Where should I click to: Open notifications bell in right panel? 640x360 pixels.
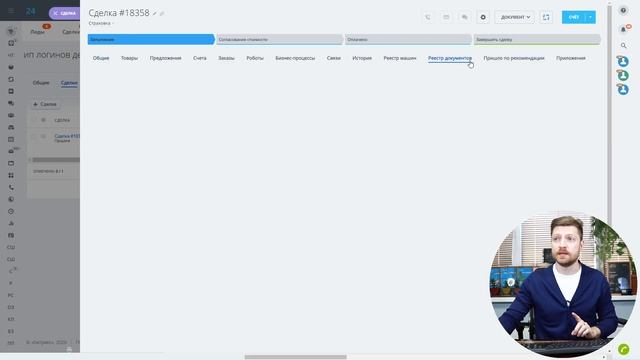click(x=623, y=29)
